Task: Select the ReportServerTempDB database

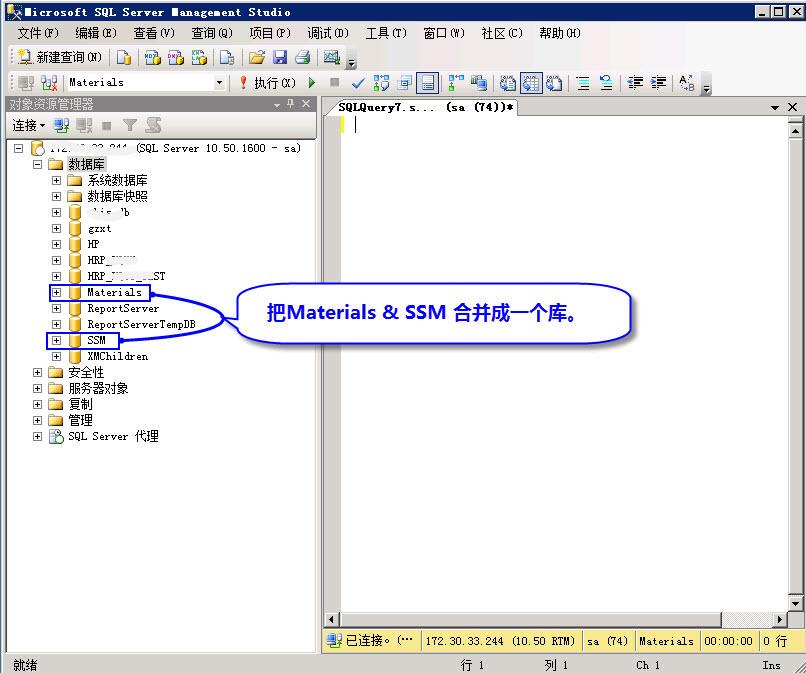Action: click(x=141, y=324)
